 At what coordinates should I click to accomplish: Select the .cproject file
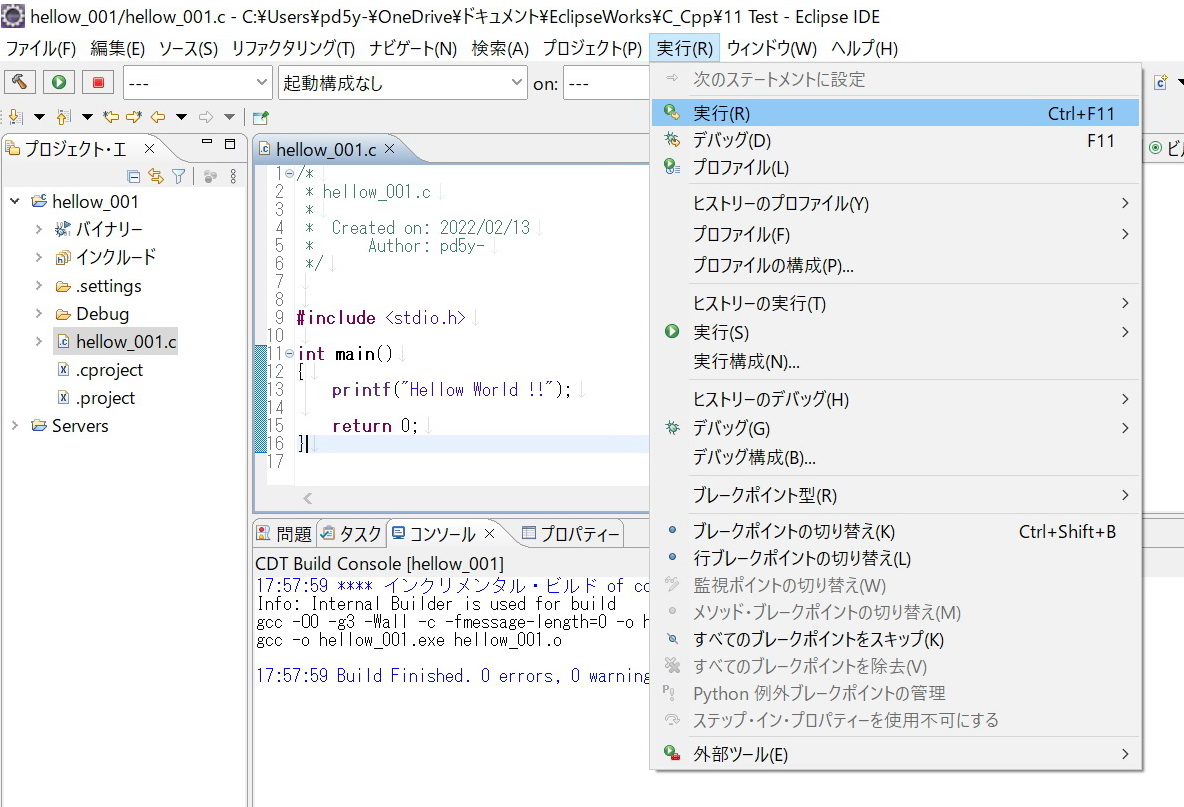tap(100, 370)
